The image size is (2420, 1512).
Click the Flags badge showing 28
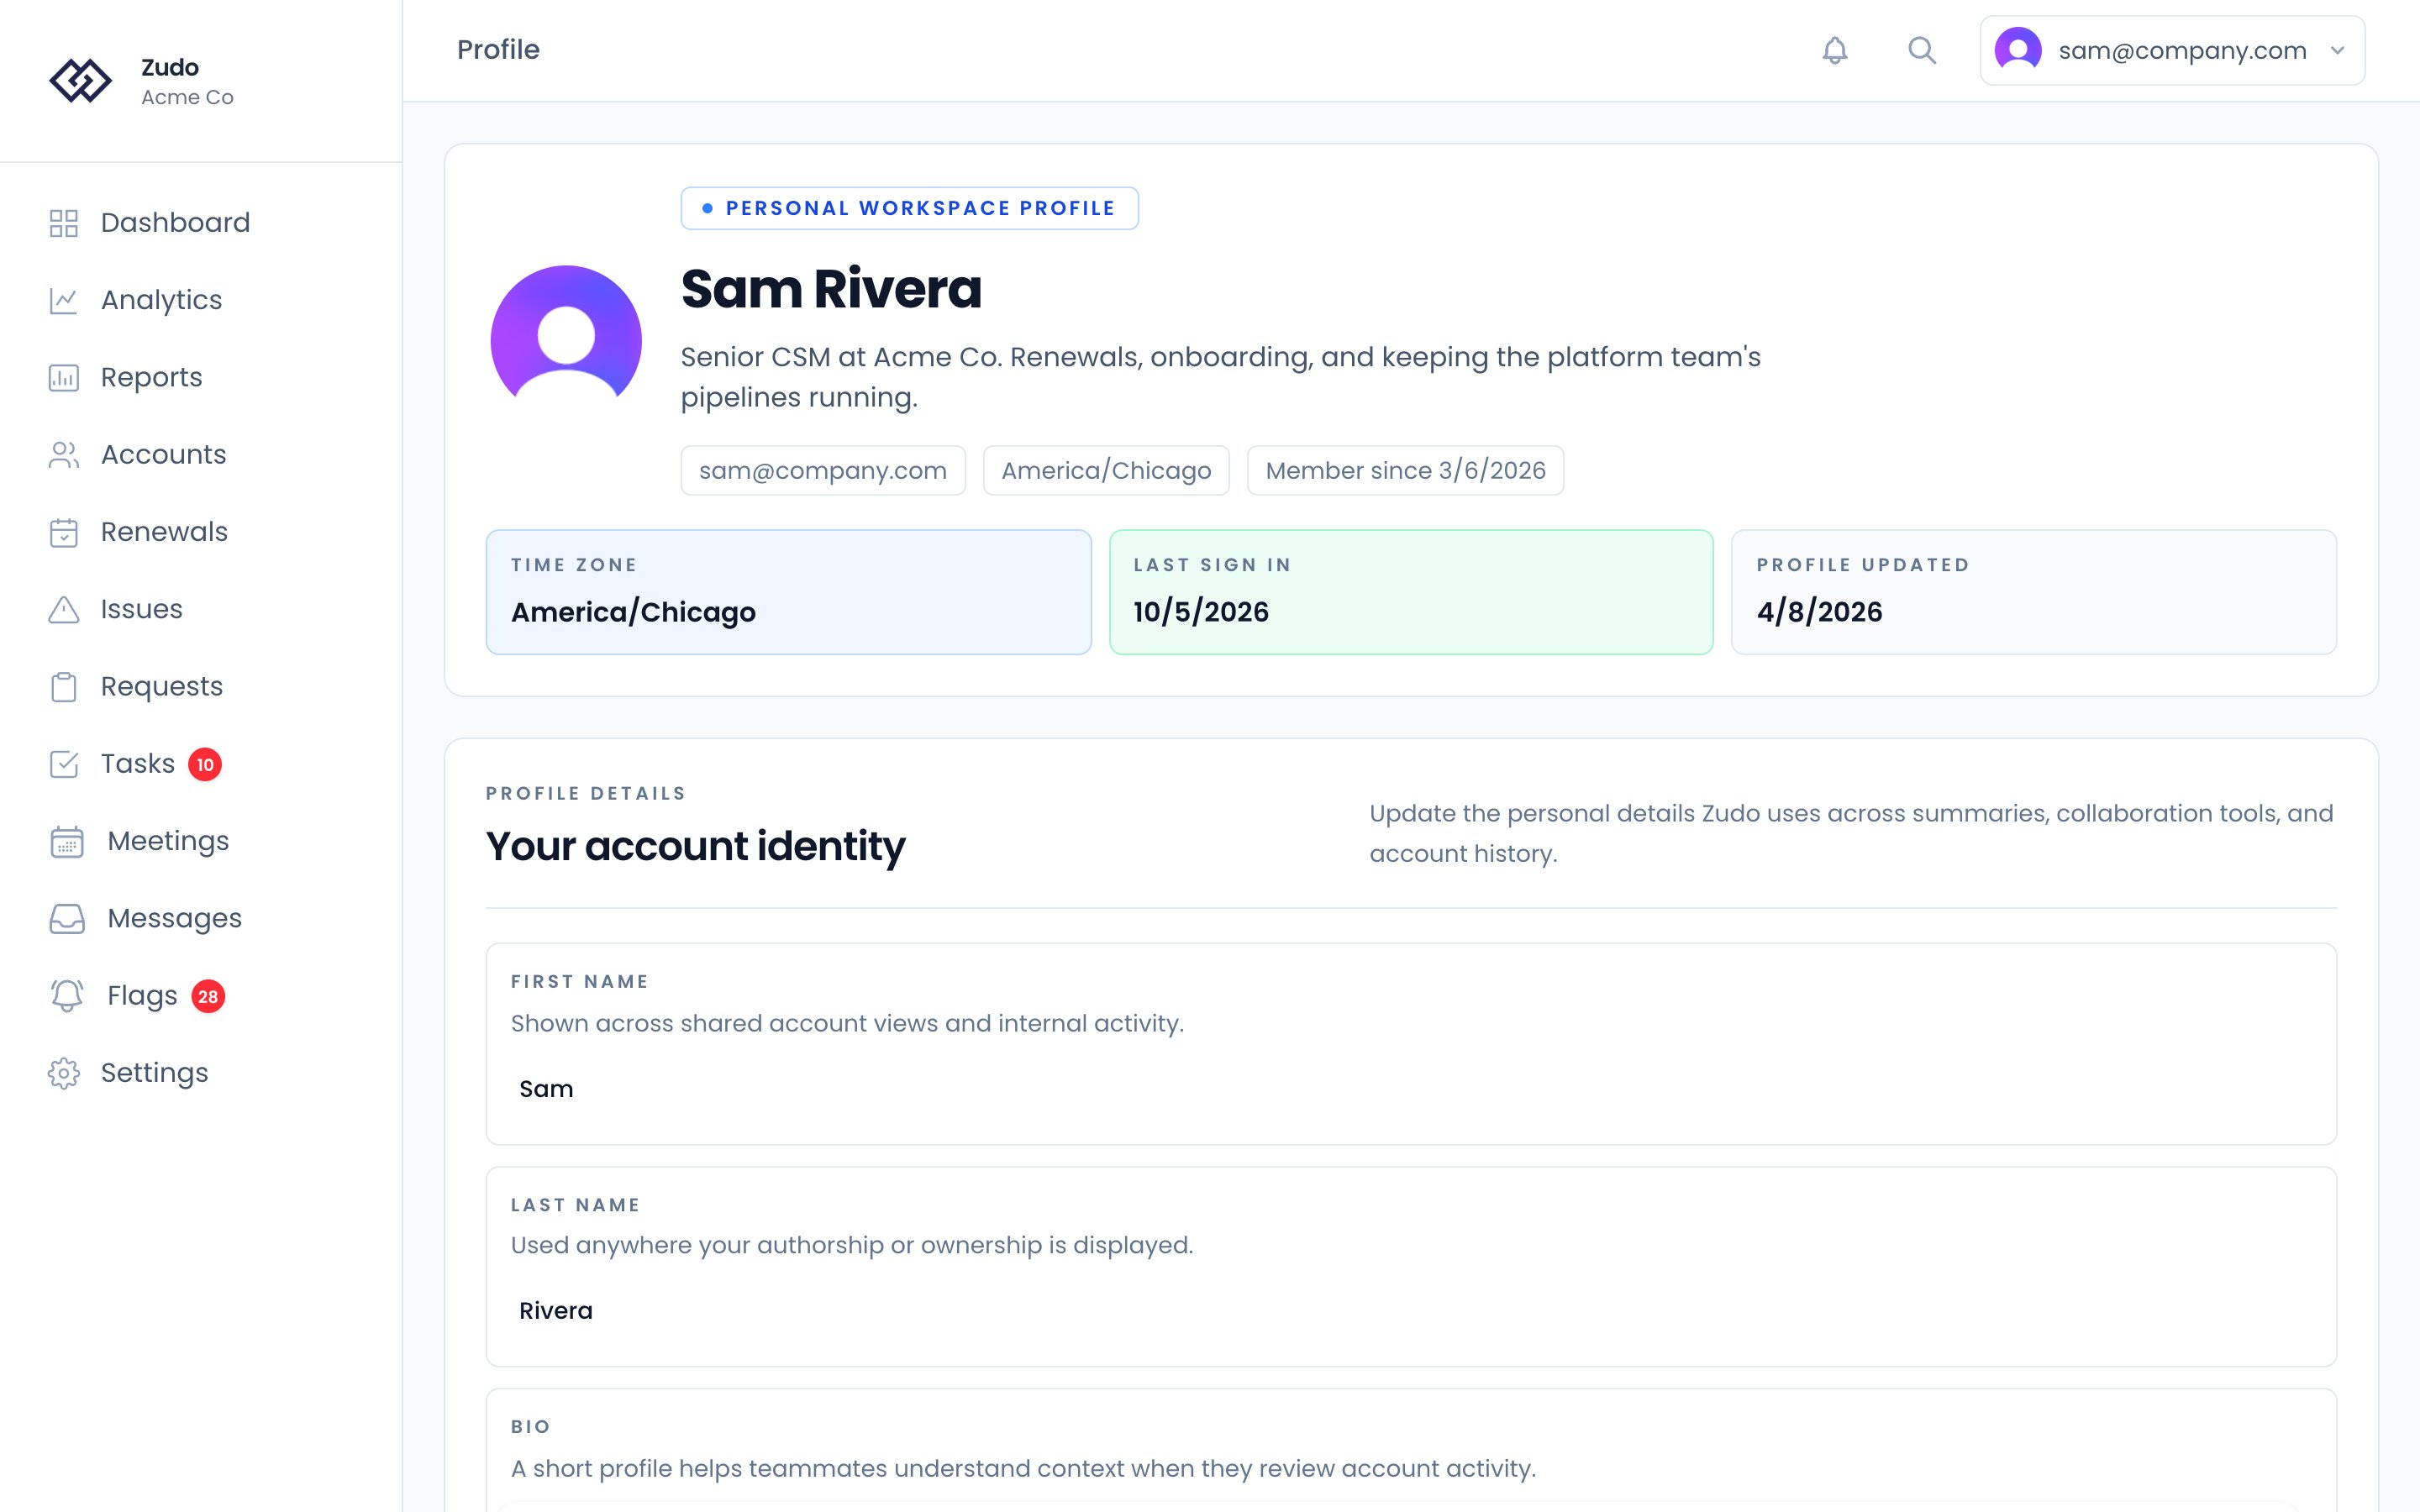click(x=208, y=996)
